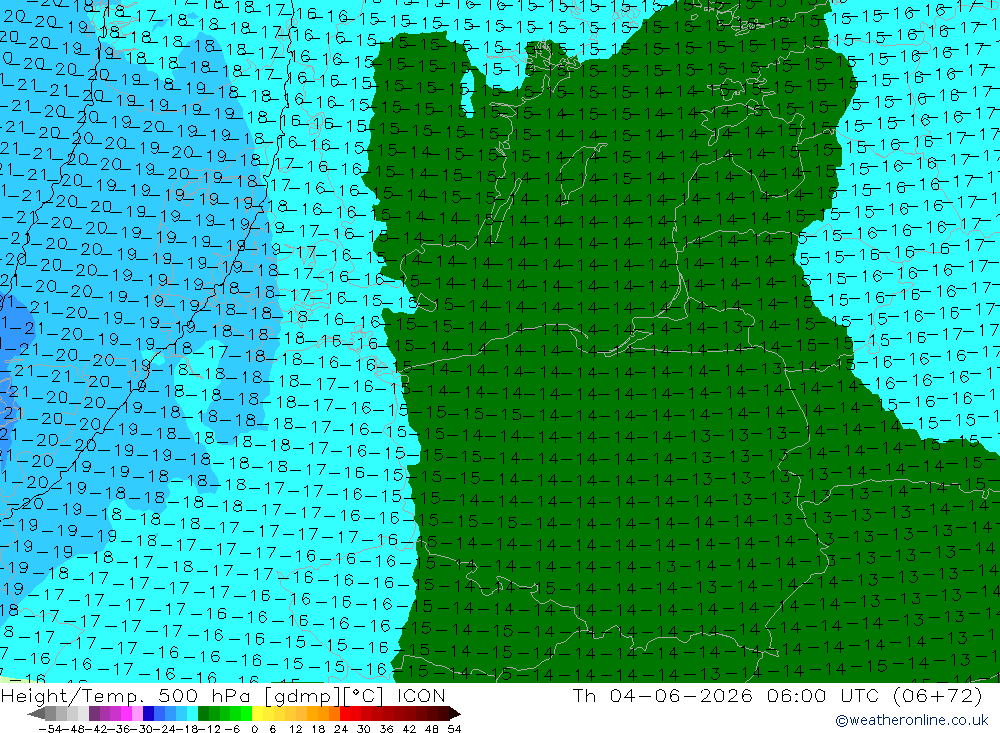The image size is (1000, 733).
Task: Click the right arrow end of the color scale
Action: point(455,714)
